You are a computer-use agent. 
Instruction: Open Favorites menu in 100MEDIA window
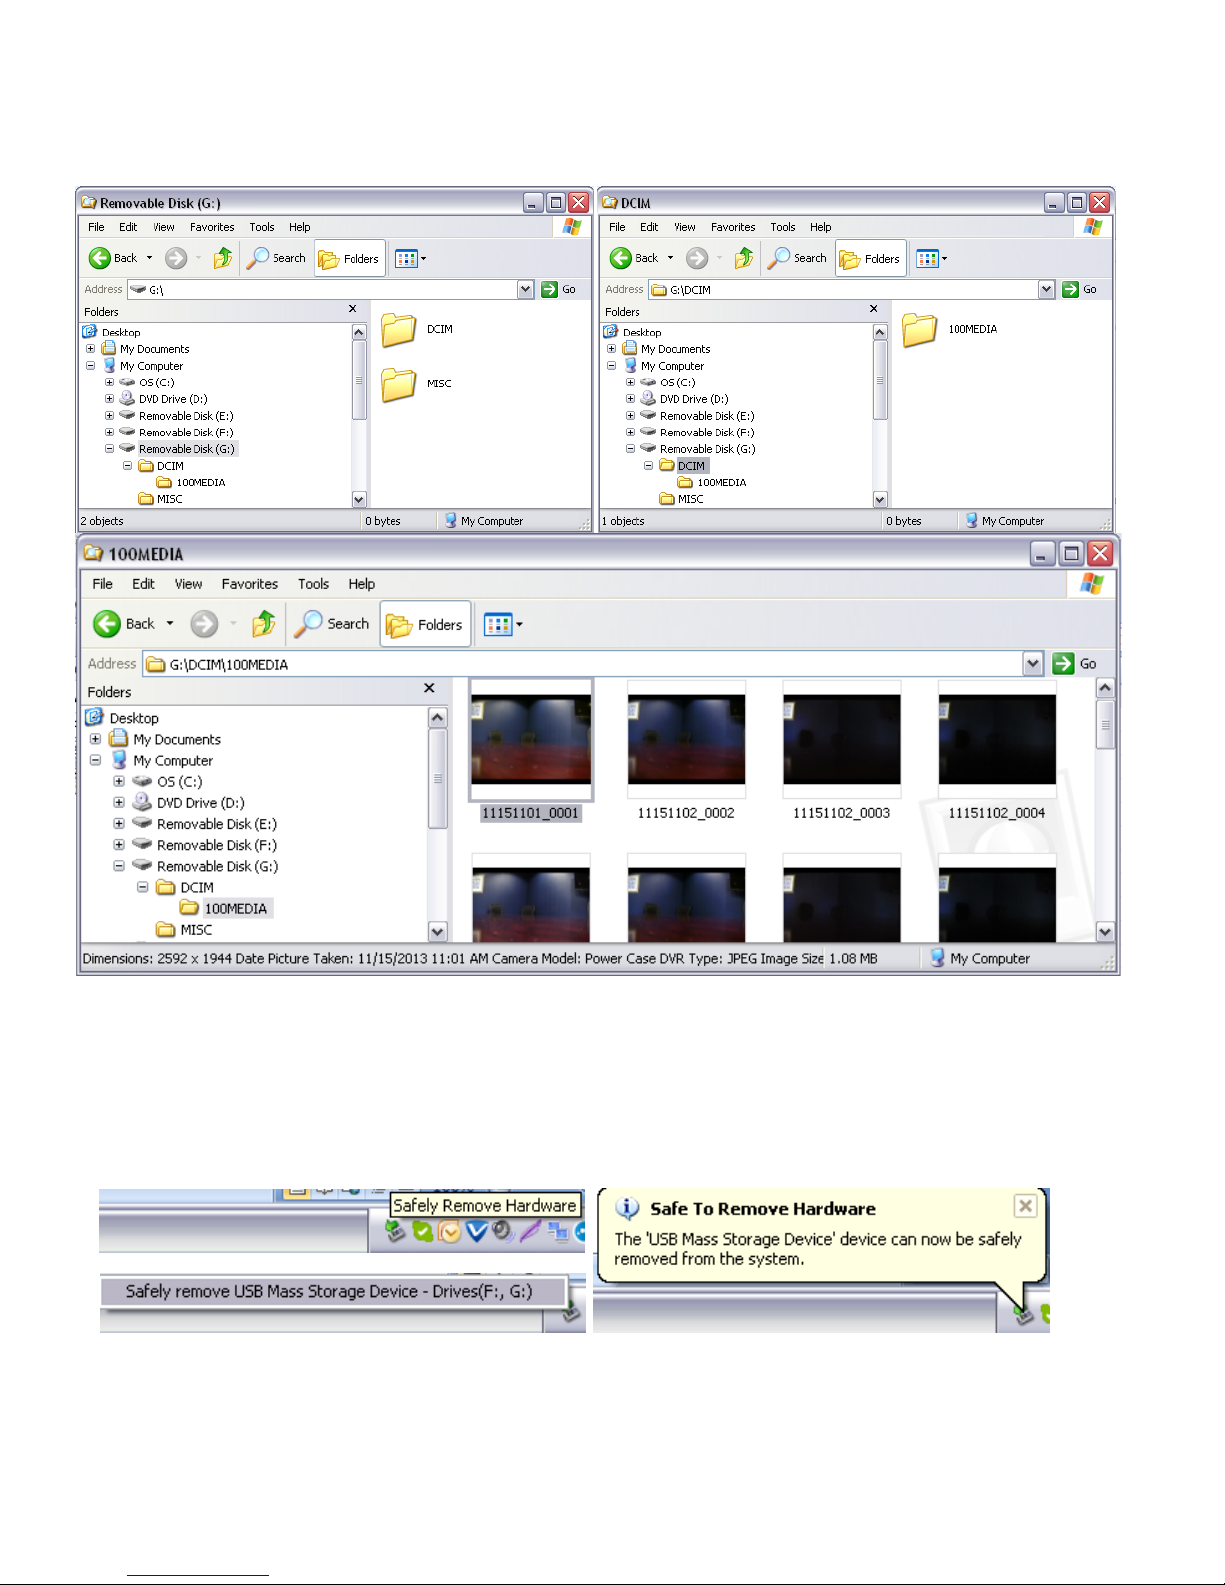tap(250, 584)
